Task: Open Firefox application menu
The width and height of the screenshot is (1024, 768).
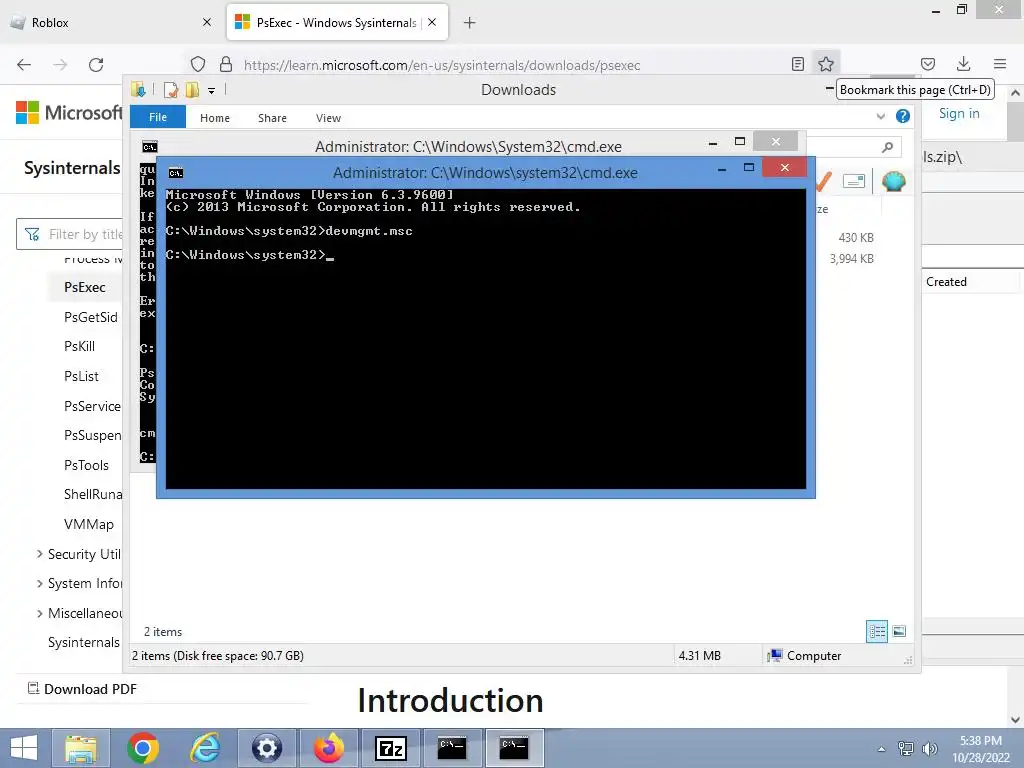Action: click(x=1000, y=64)
